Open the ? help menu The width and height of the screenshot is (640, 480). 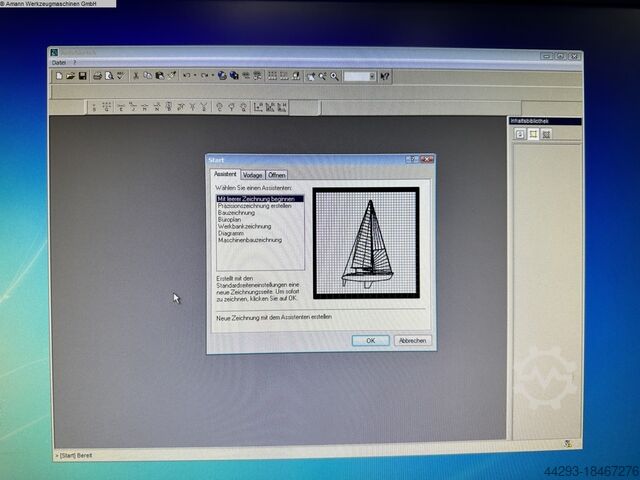point(74,63)
